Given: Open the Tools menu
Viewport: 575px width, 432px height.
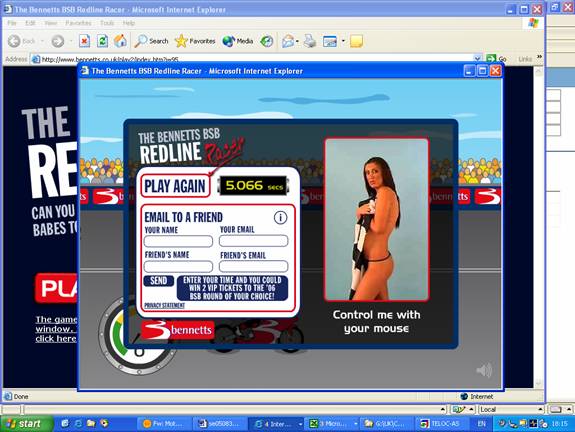Looking at the screenshot, I should tap(107, 23).
